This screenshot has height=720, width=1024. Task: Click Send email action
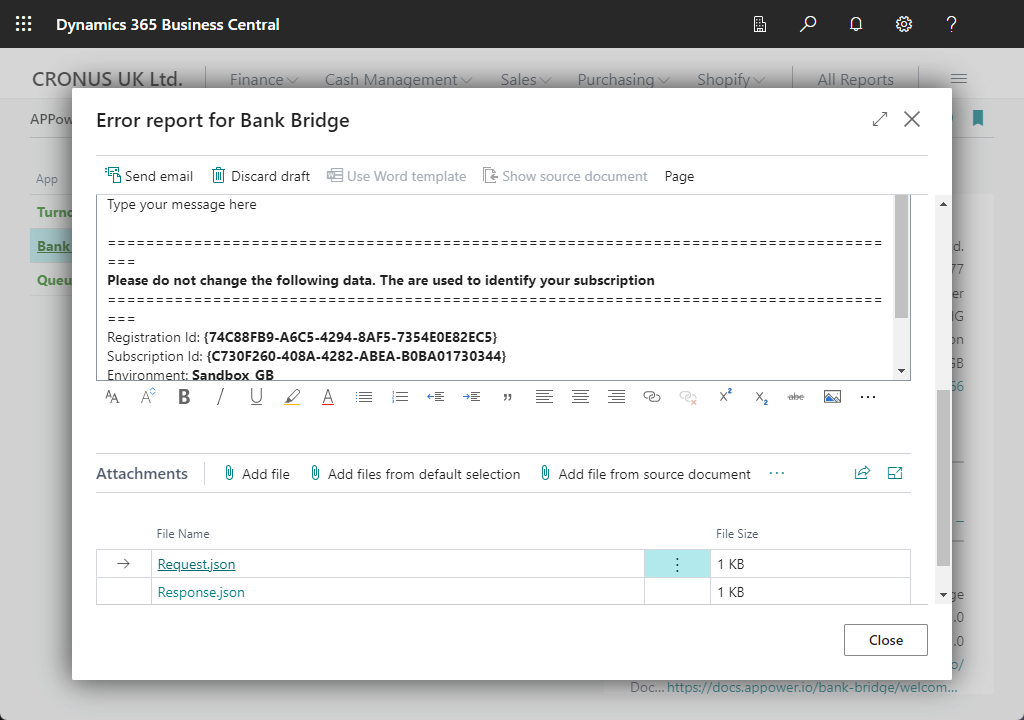(149, 176)
